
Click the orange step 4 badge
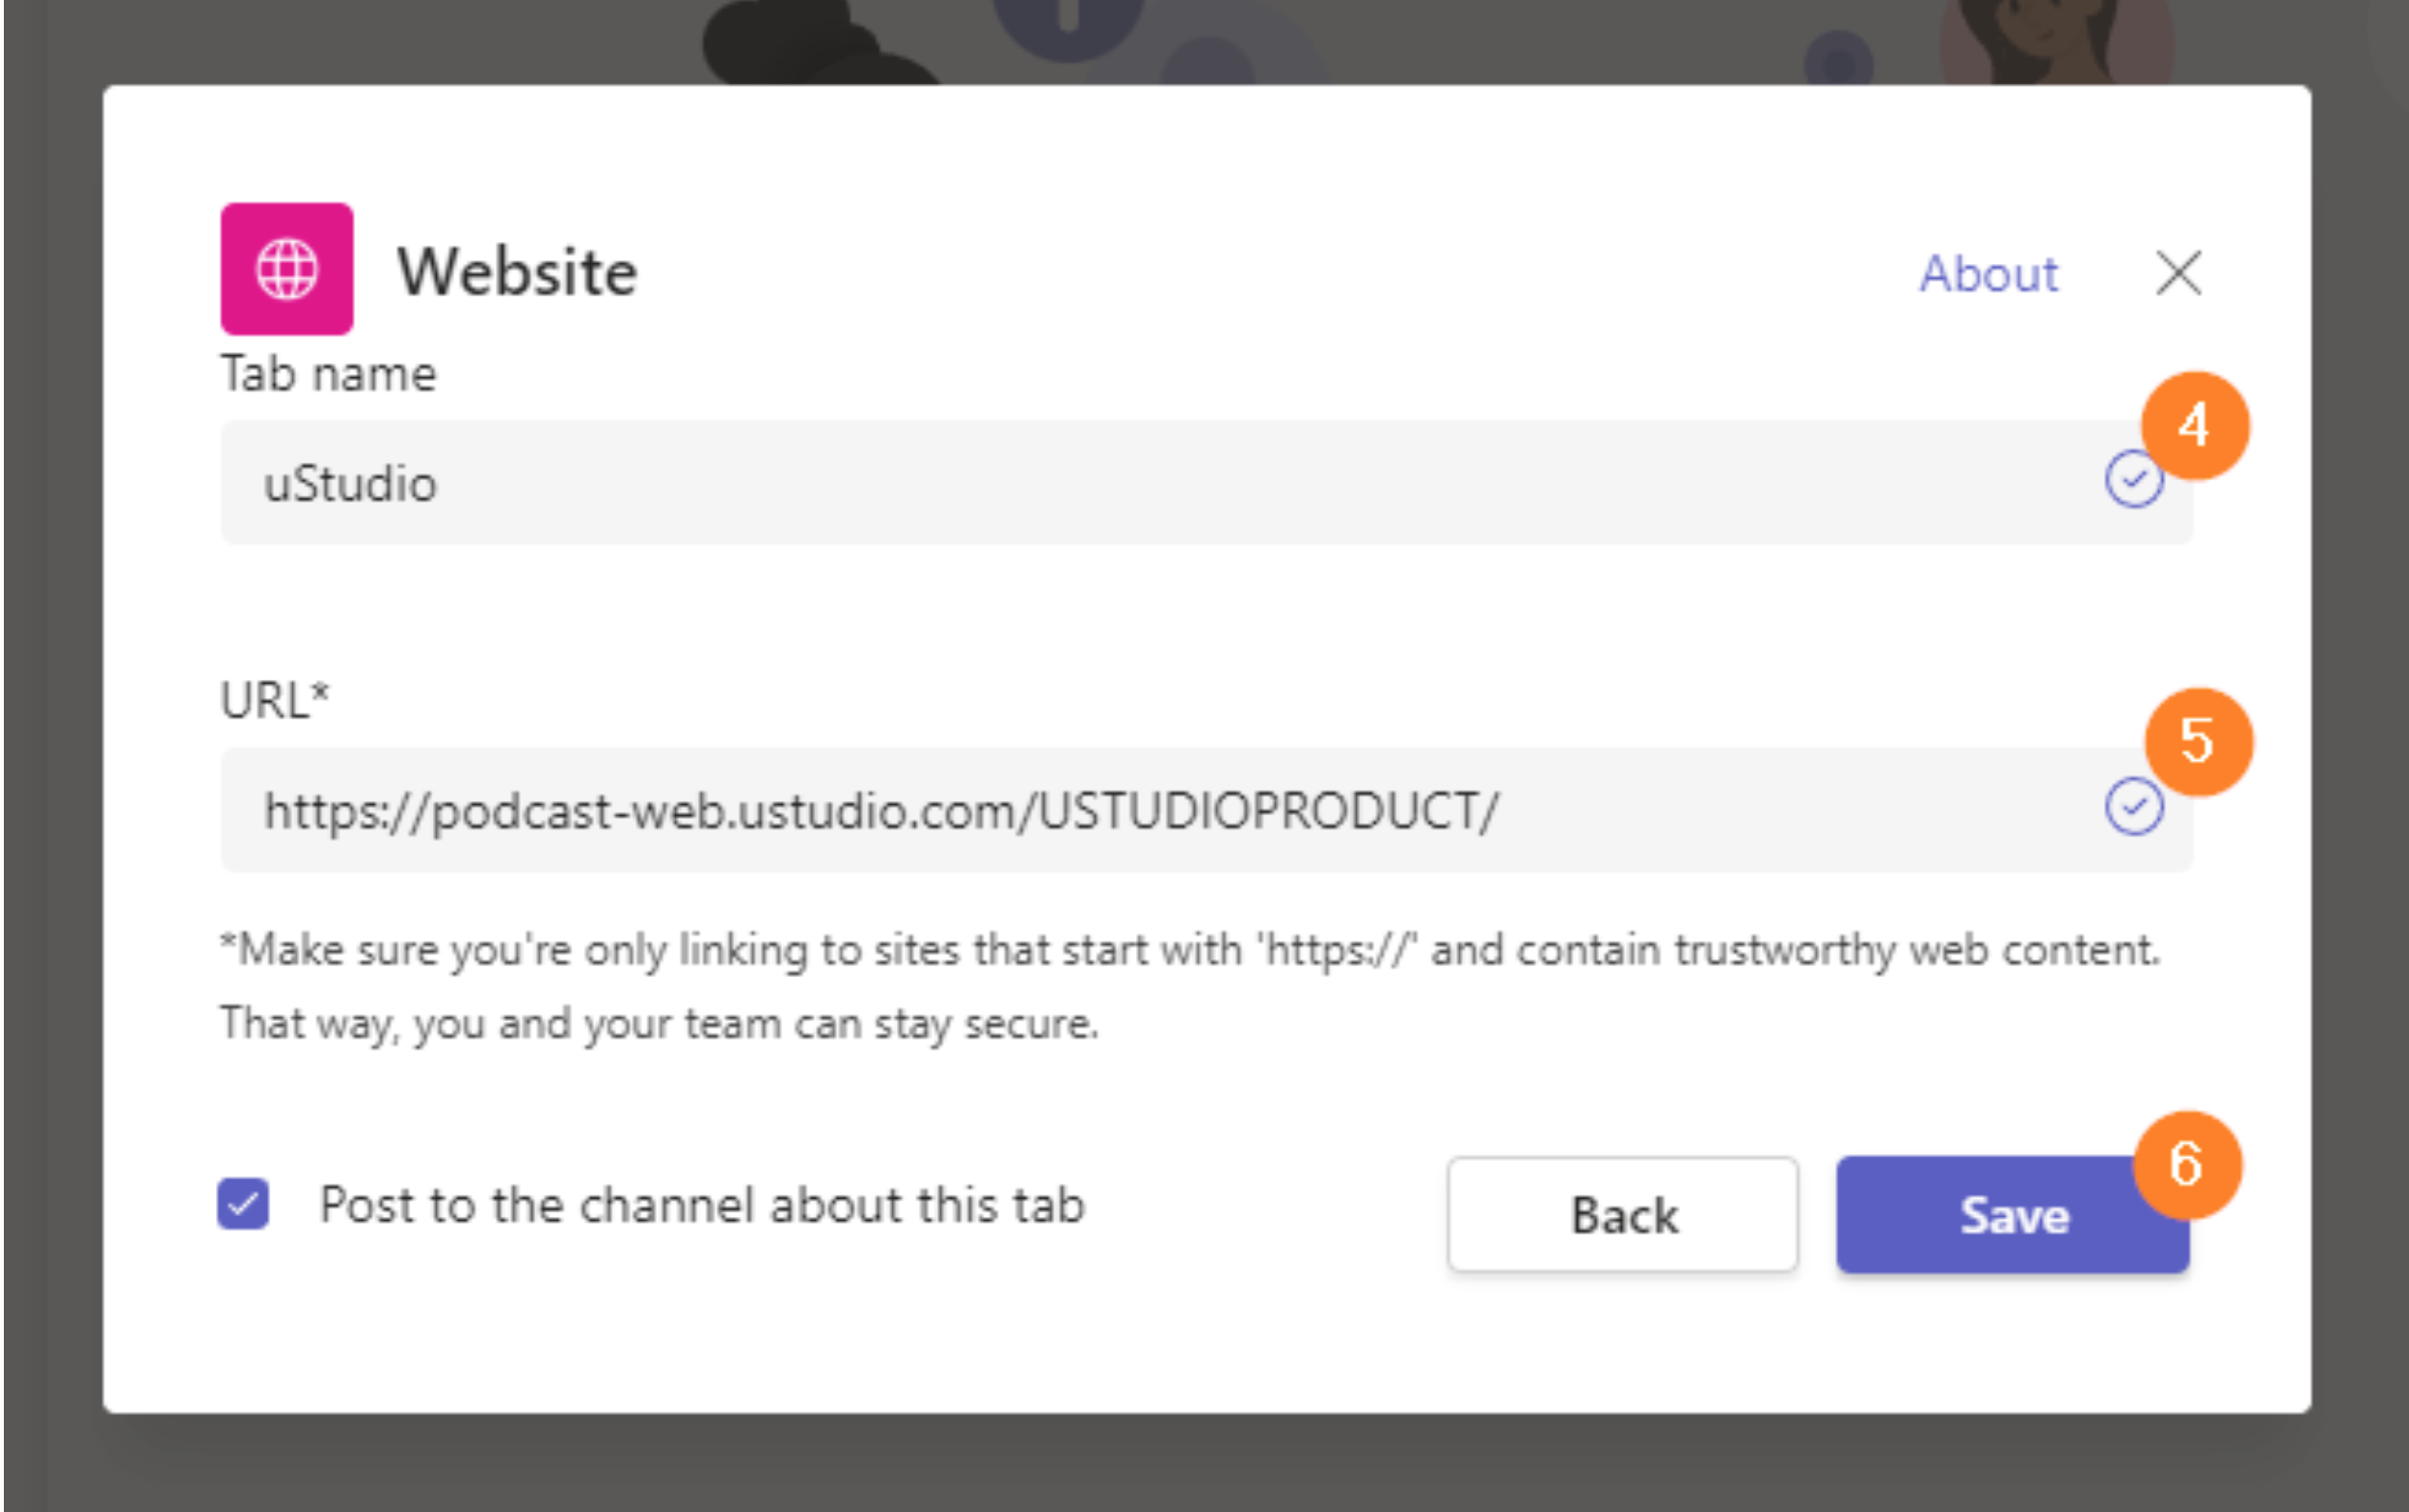point(2195,426)
